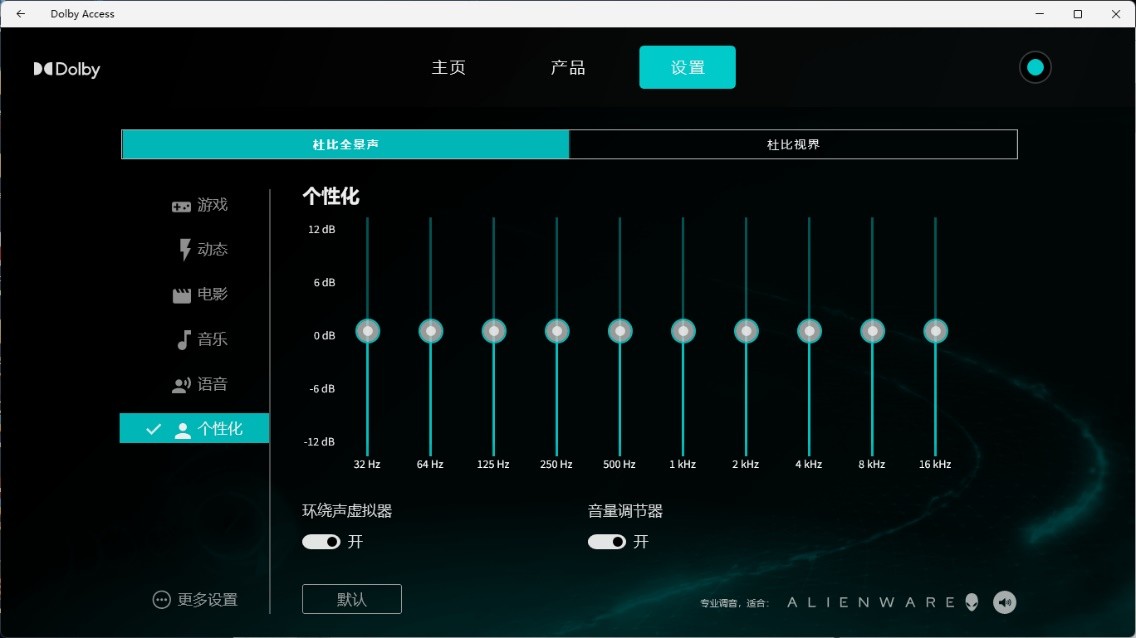Adjust the 32 Hz equalizer slider handle

(367, 330)
